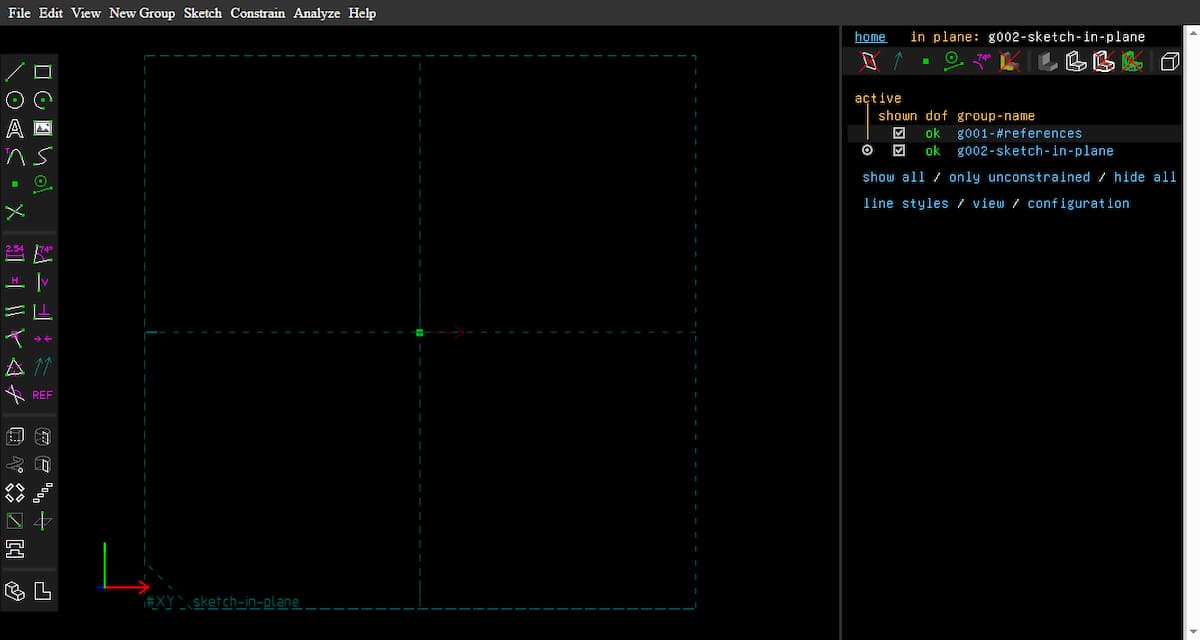Create new revolve group from toolbar
Image resolution: width=1200 pixels, height=640 pixels.
(43, 464)
